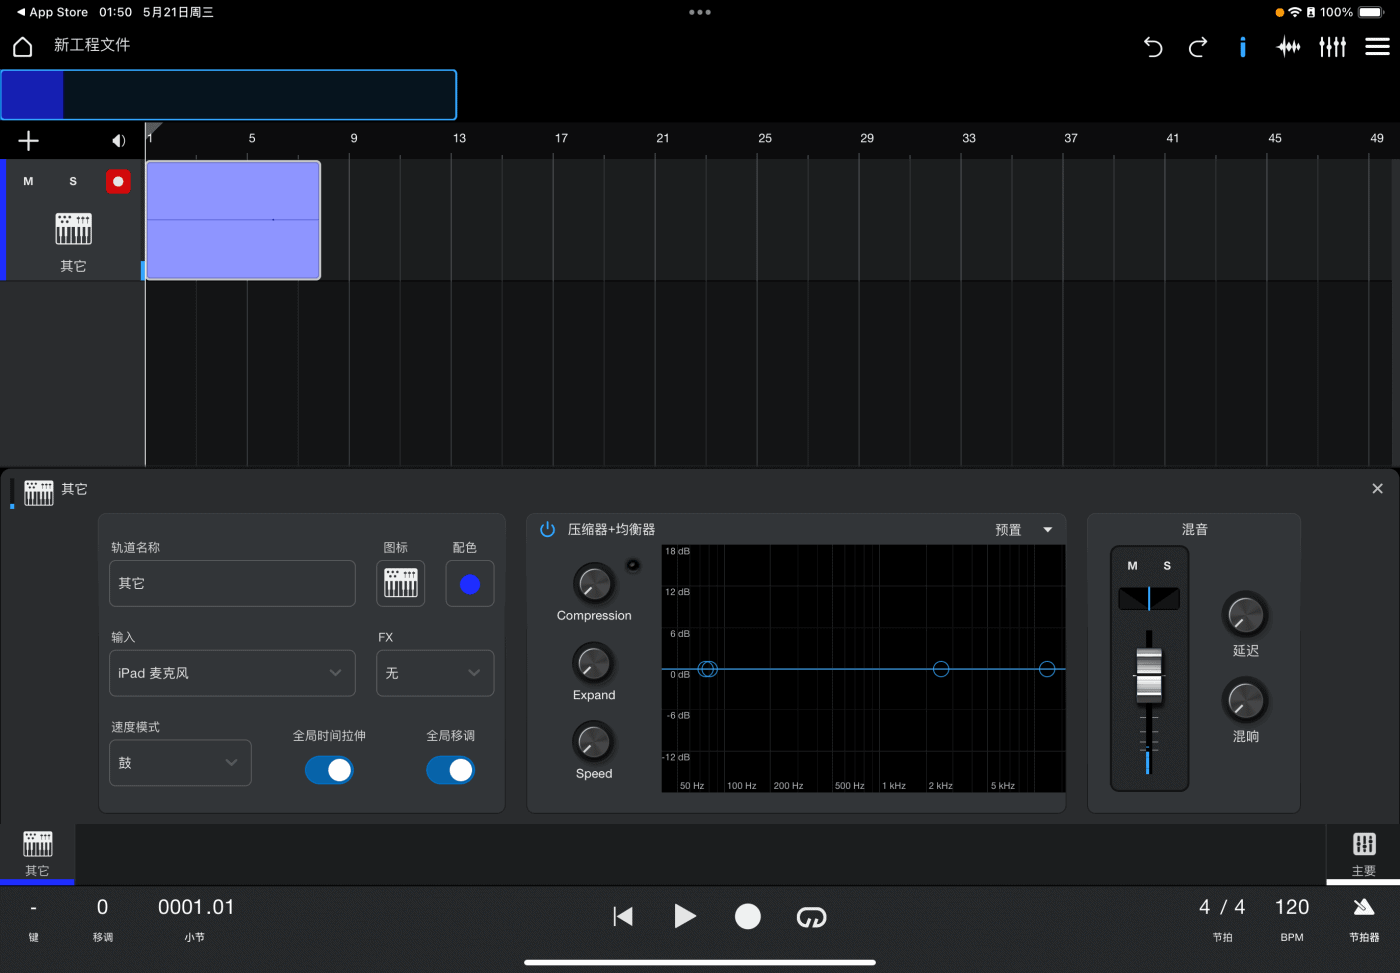Select the purple audio clip on the timeline
This screenshot has height=973, width=1400.
233,220
